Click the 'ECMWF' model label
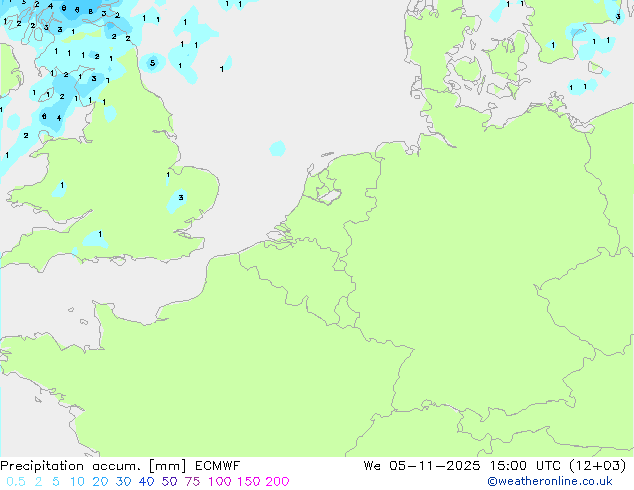634x490 pixels. [x=218, y=466]
